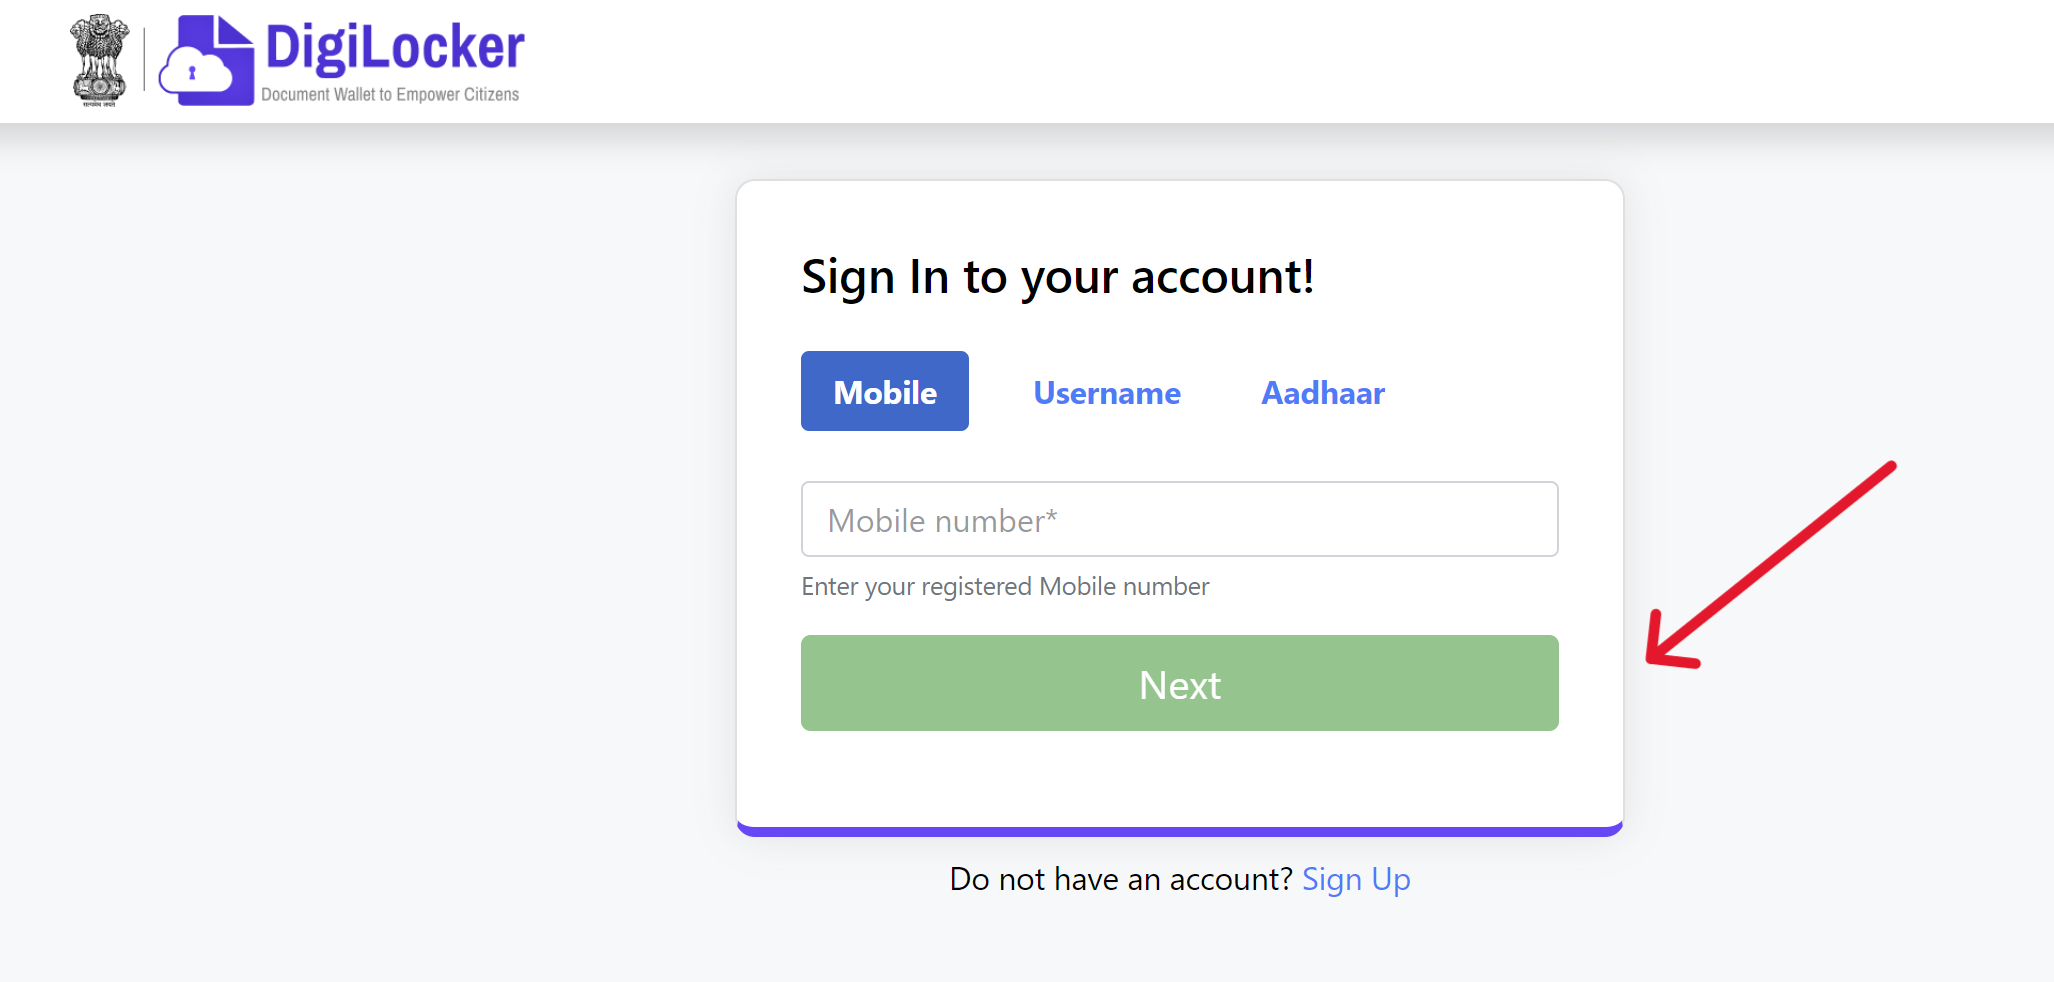The image size is (2054, 982).
Task: Switch to the Aadhaar tab
Action: [x=1323, y=393]
